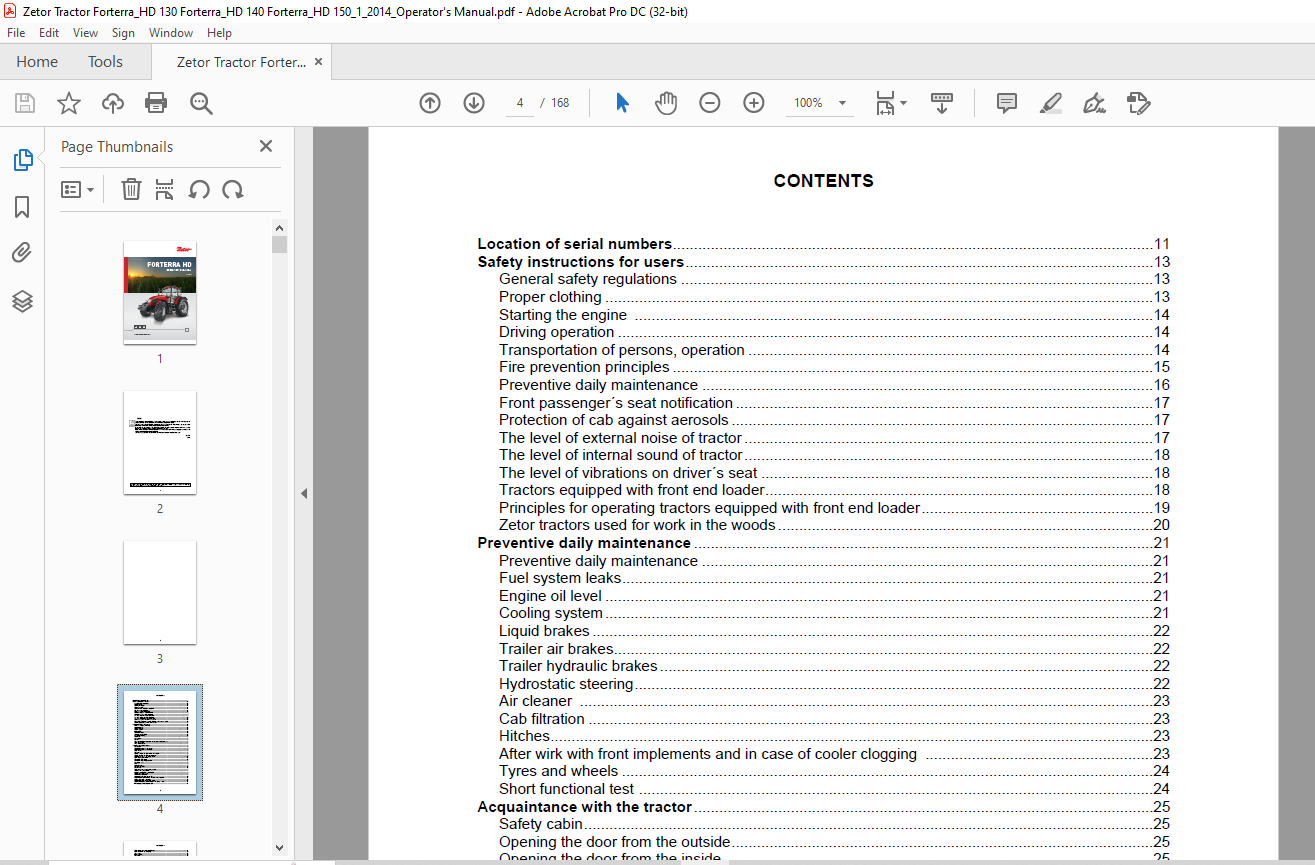This screenshot has height=865, width=1315.
Task: Go to next page arrow
Action: (474, 103)
